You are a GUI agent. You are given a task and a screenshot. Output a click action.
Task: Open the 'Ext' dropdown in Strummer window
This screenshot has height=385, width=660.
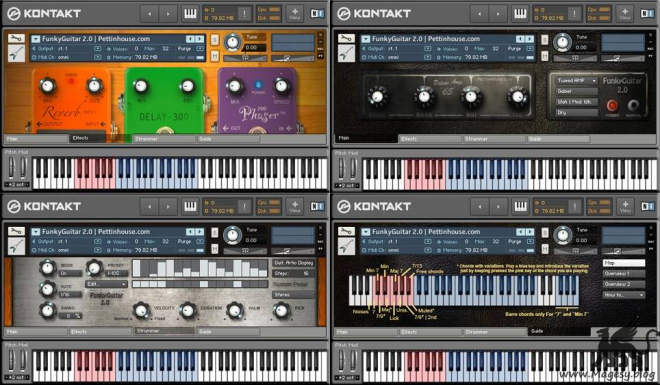click(x=106, y=284)
